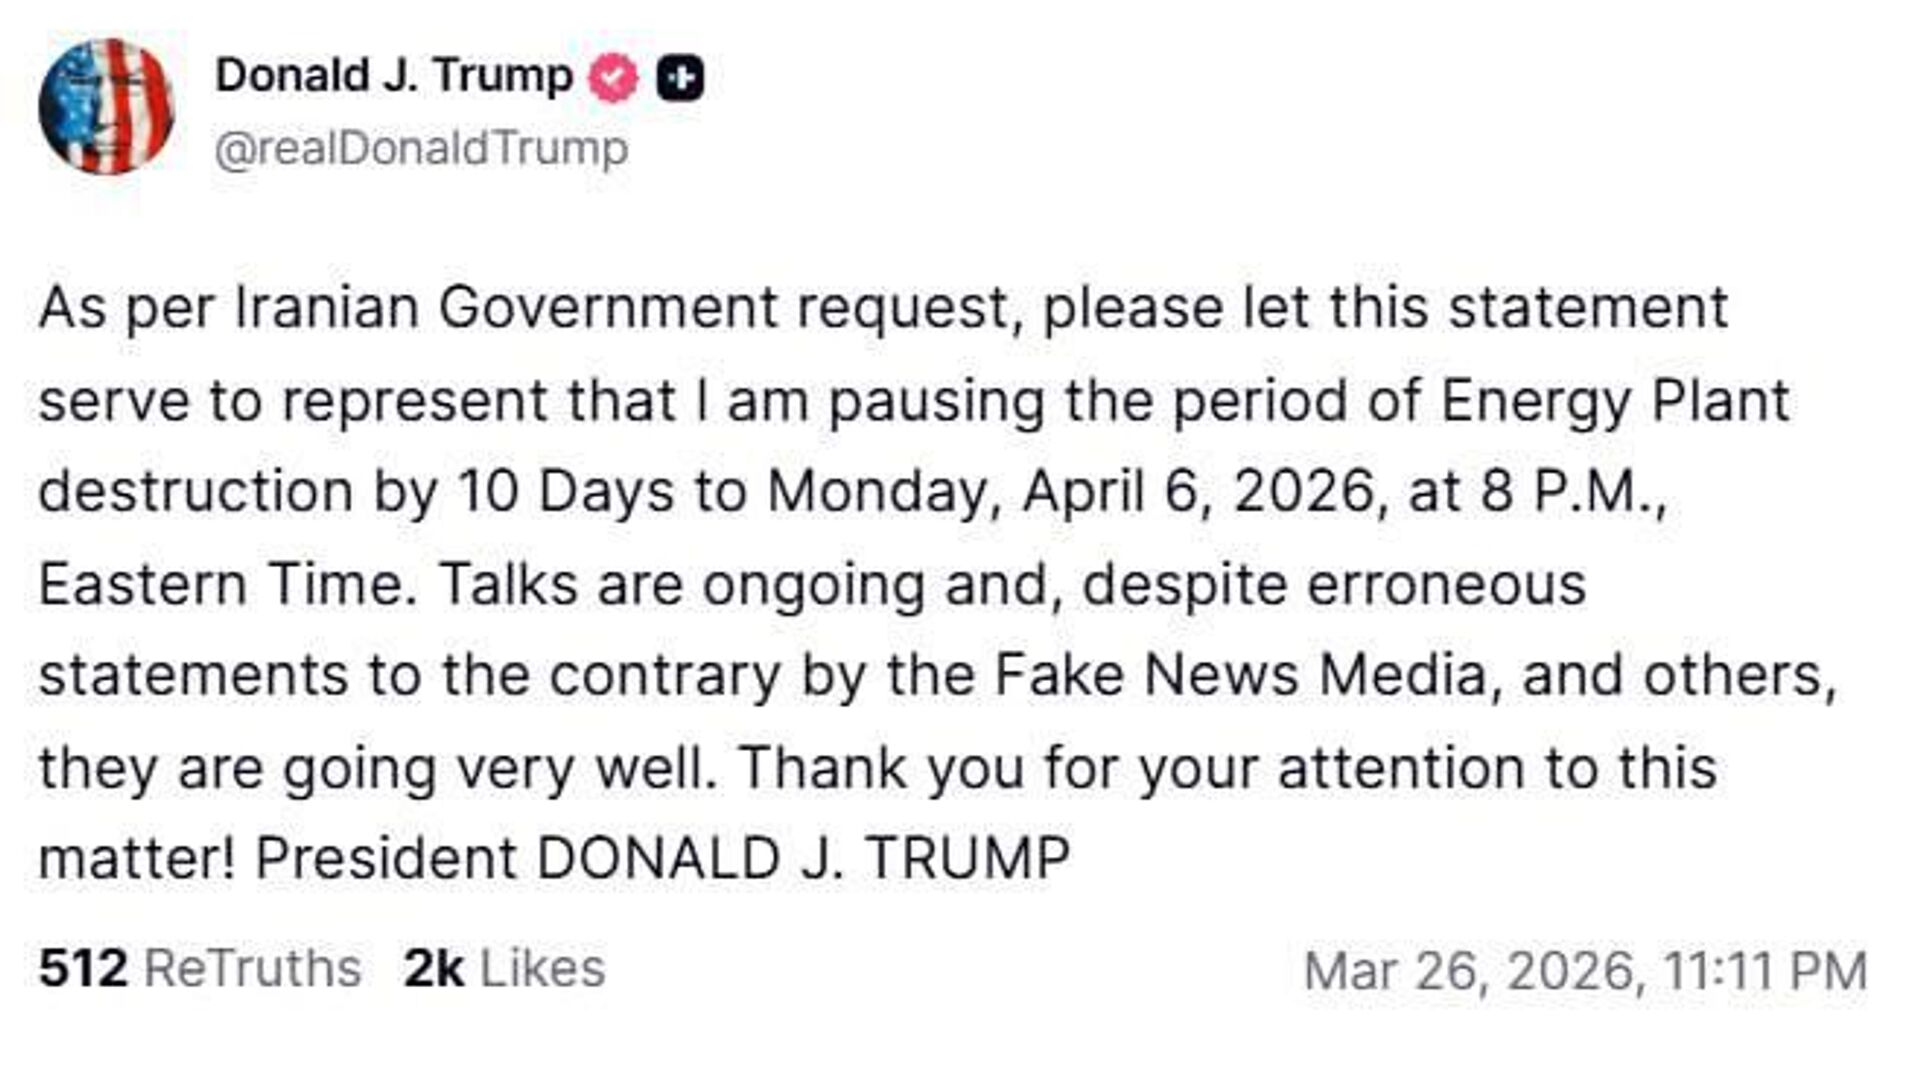
Task: Open the @realDonaldTrump handle link
Action: click(x=421, y=149)
